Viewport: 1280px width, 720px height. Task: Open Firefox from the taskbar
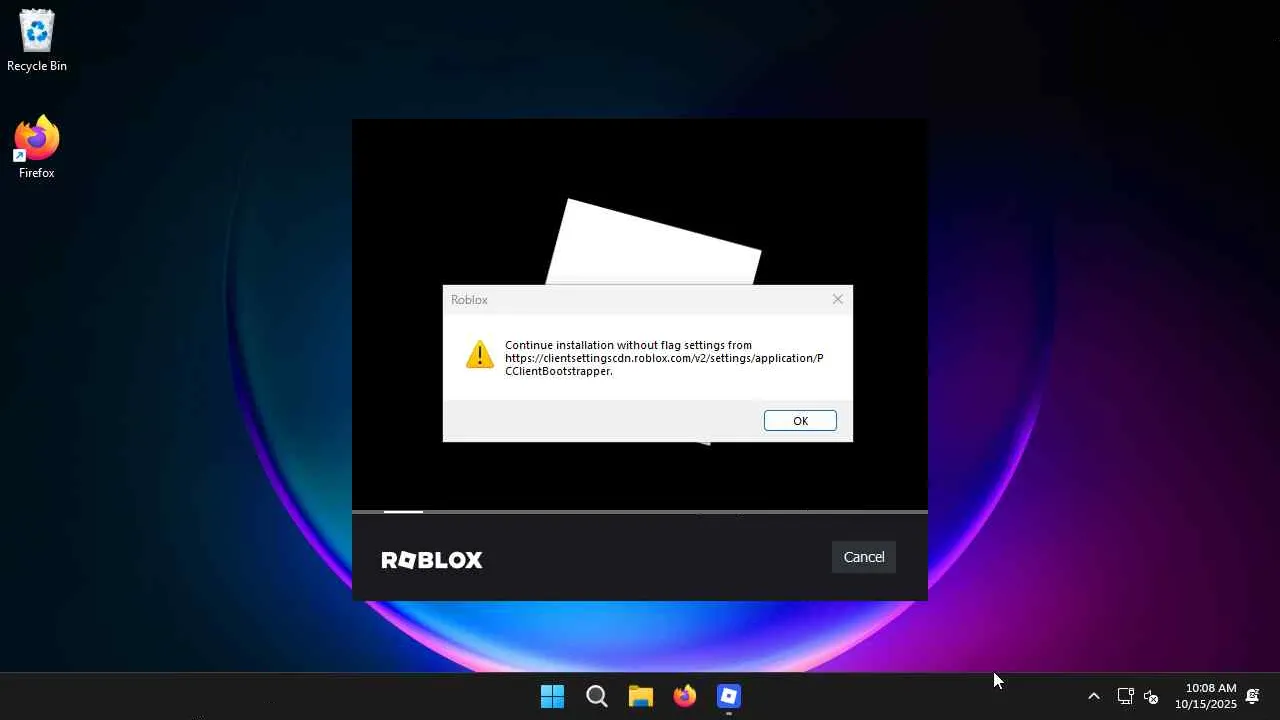(685, 696)
